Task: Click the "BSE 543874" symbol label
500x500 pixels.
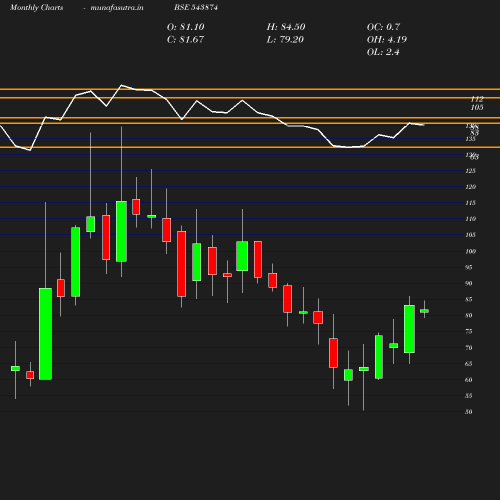Action: (196, 7)
